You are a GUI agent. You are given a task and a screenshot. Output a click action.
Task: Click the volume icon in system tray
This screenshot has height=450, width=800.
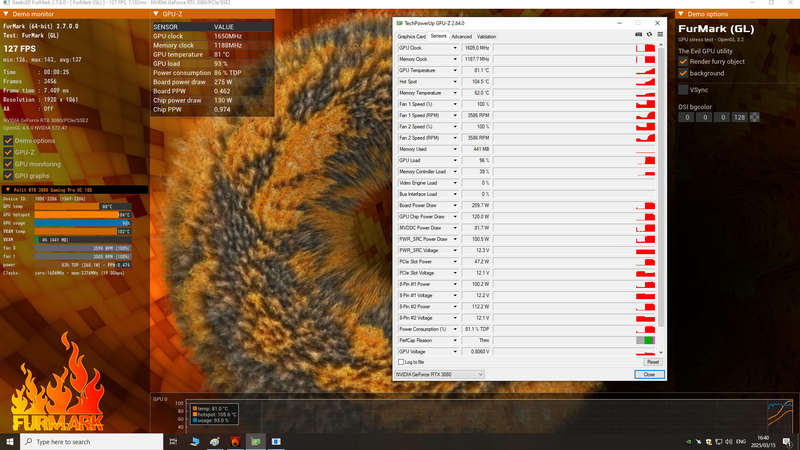point(729,442)
